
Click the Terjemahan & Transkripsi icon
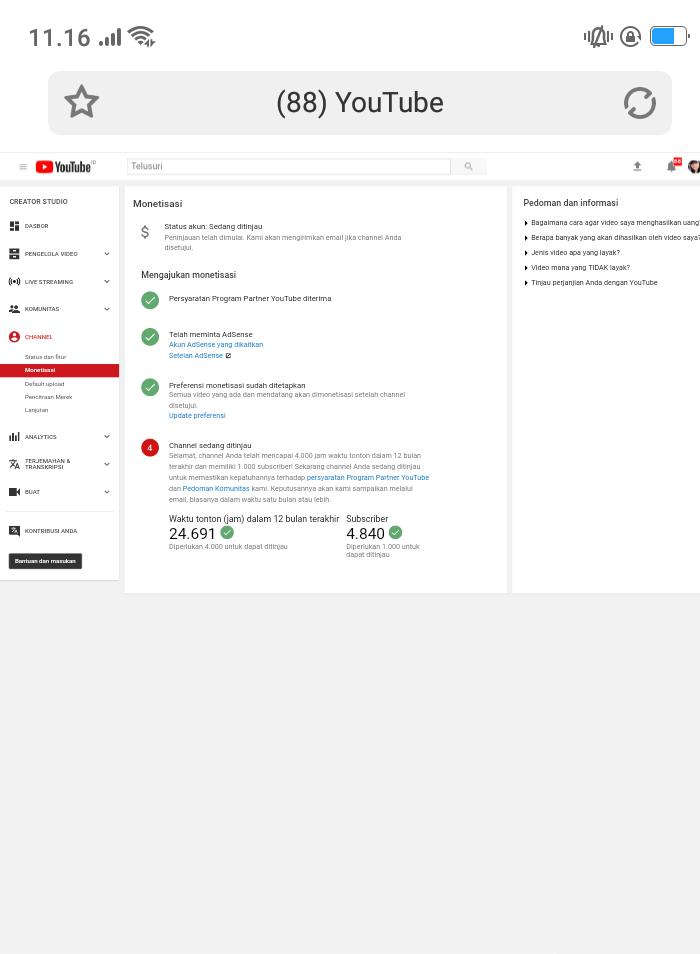click(14, 464)
